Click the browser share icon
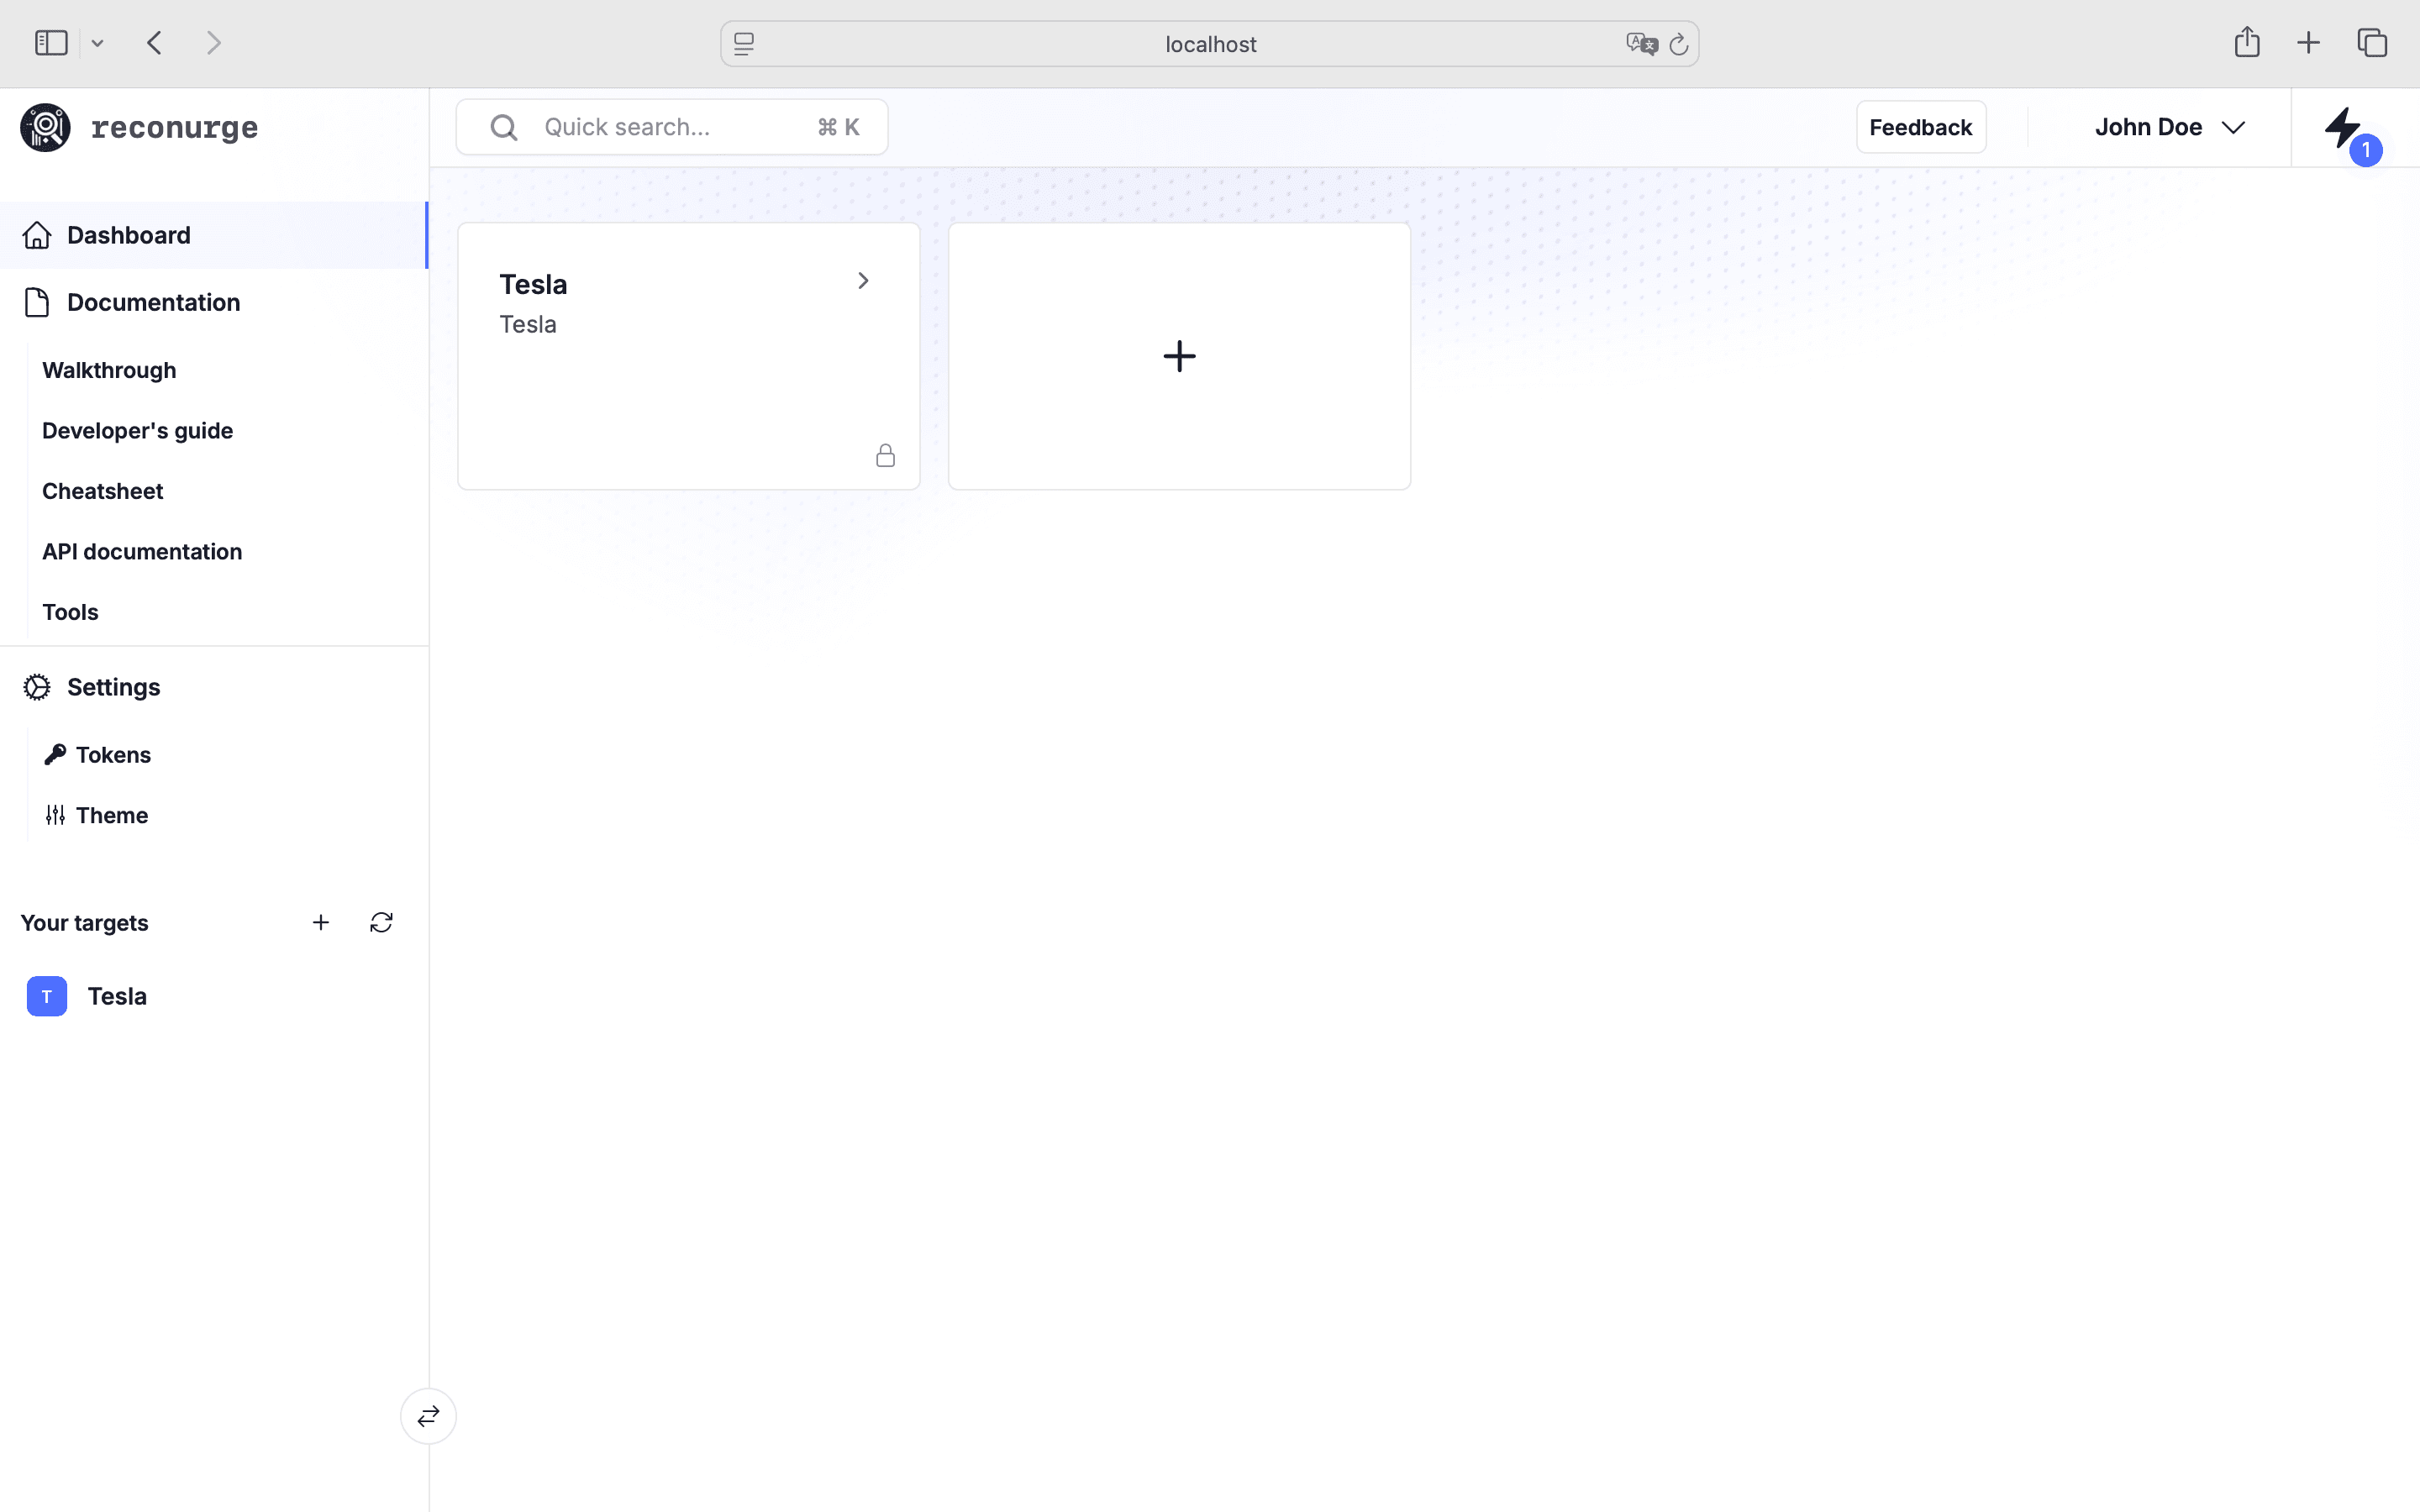This screenshot has height=1512, width=2420. [x=2246, y=43]
